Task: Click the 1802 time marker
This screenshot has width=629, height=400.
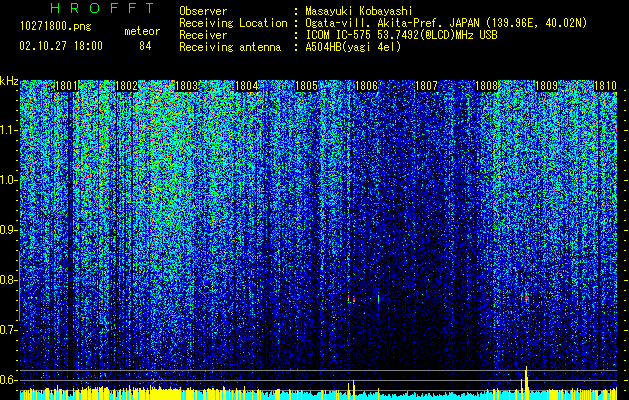Action: coord(126,86)
